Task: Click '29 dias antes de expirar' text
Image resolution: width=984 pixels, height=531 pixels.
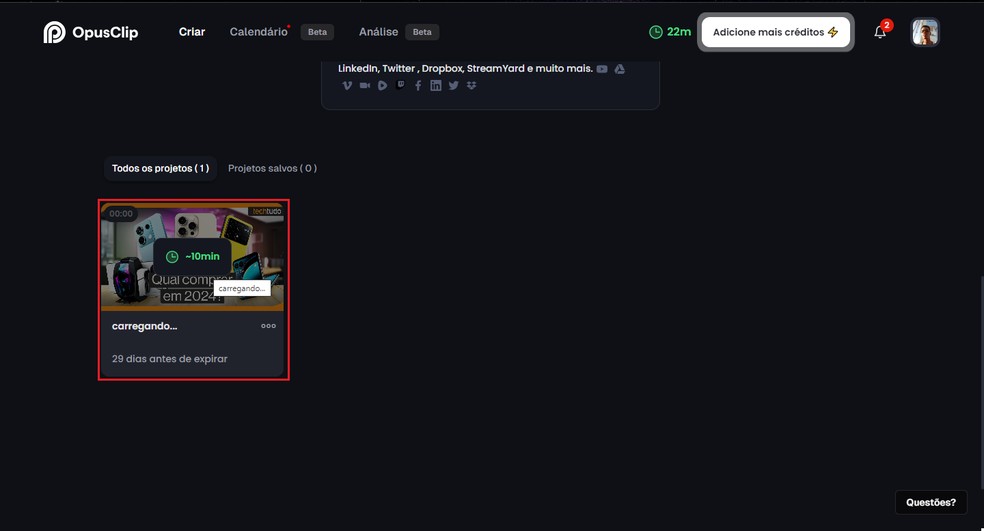Action: (x=169, y=359)
